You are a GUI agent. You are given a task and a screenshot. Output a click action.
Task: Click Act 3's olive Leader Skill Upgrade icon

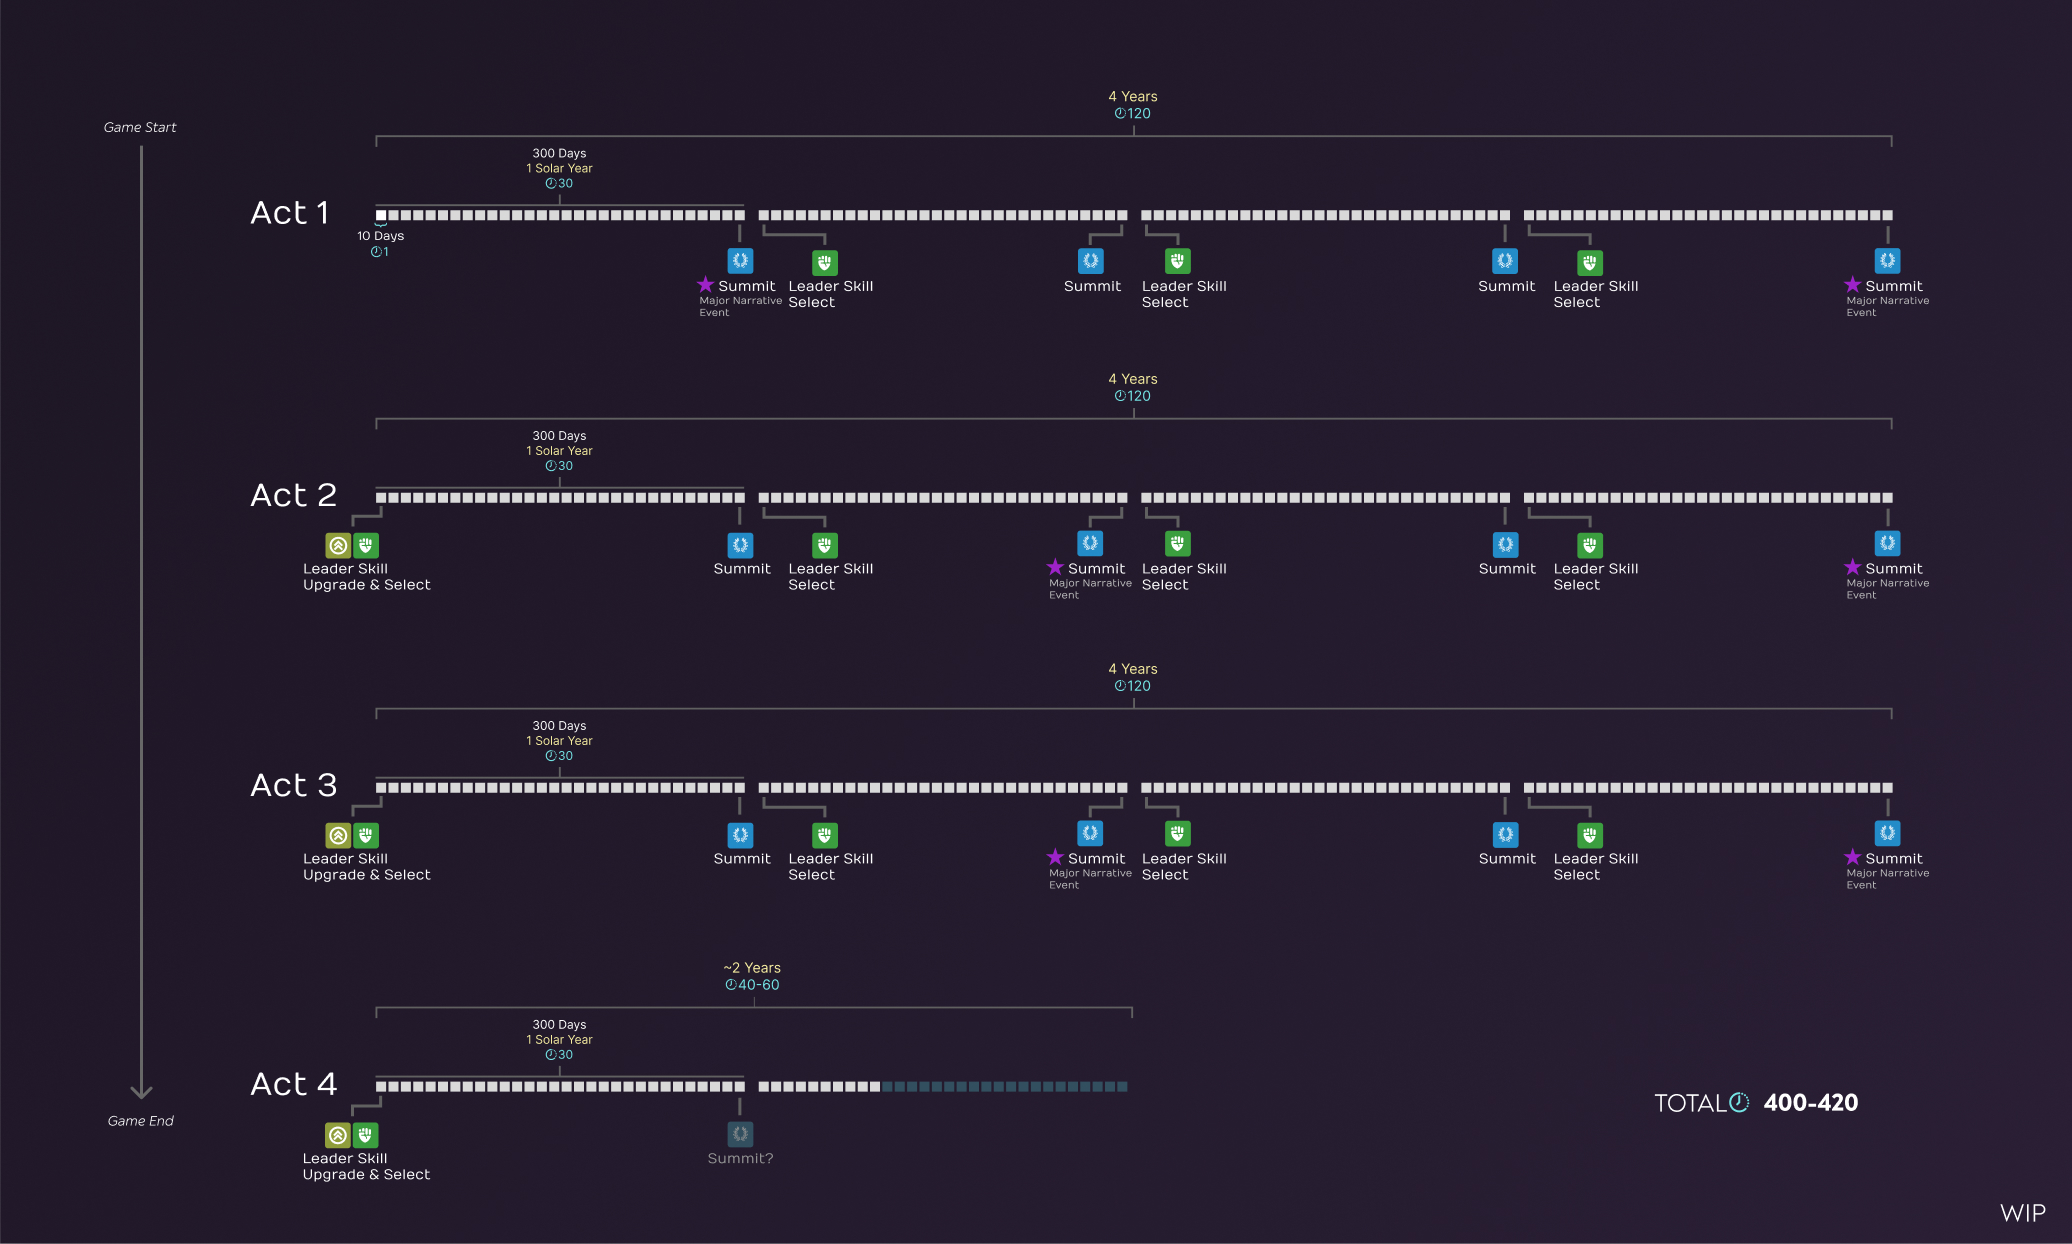(x=338, y=835)
